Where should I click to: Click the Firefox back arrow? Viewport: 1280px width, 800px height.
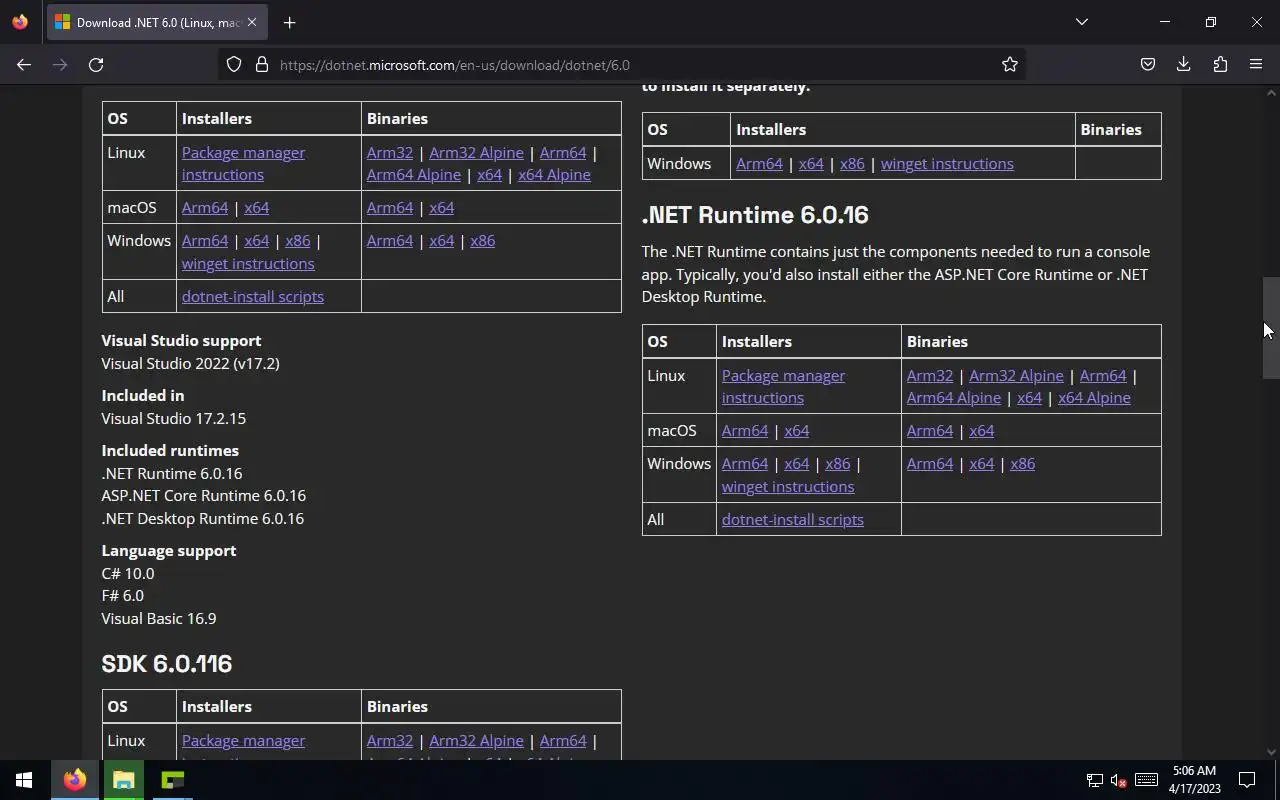pyautogui.click(x=24, y=64)
